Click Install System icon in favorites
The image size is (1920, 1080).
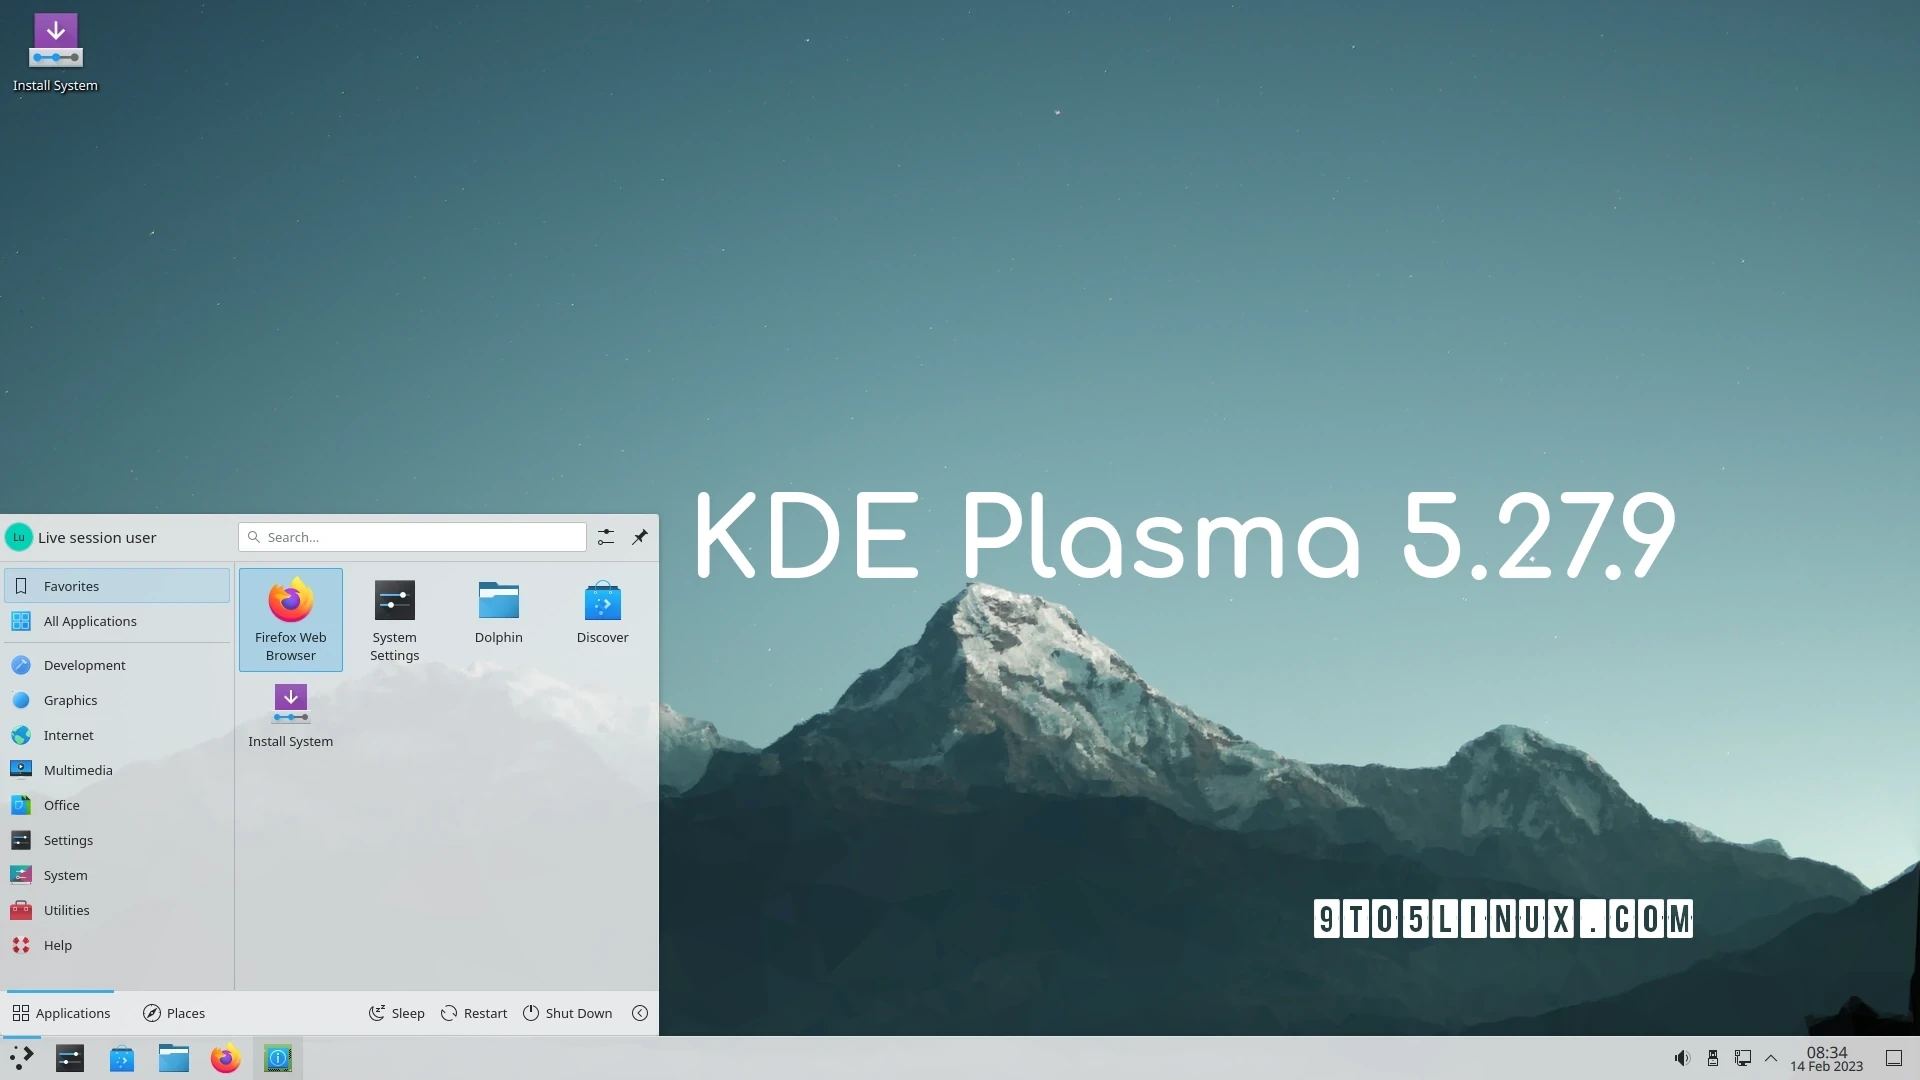point(290,712)
